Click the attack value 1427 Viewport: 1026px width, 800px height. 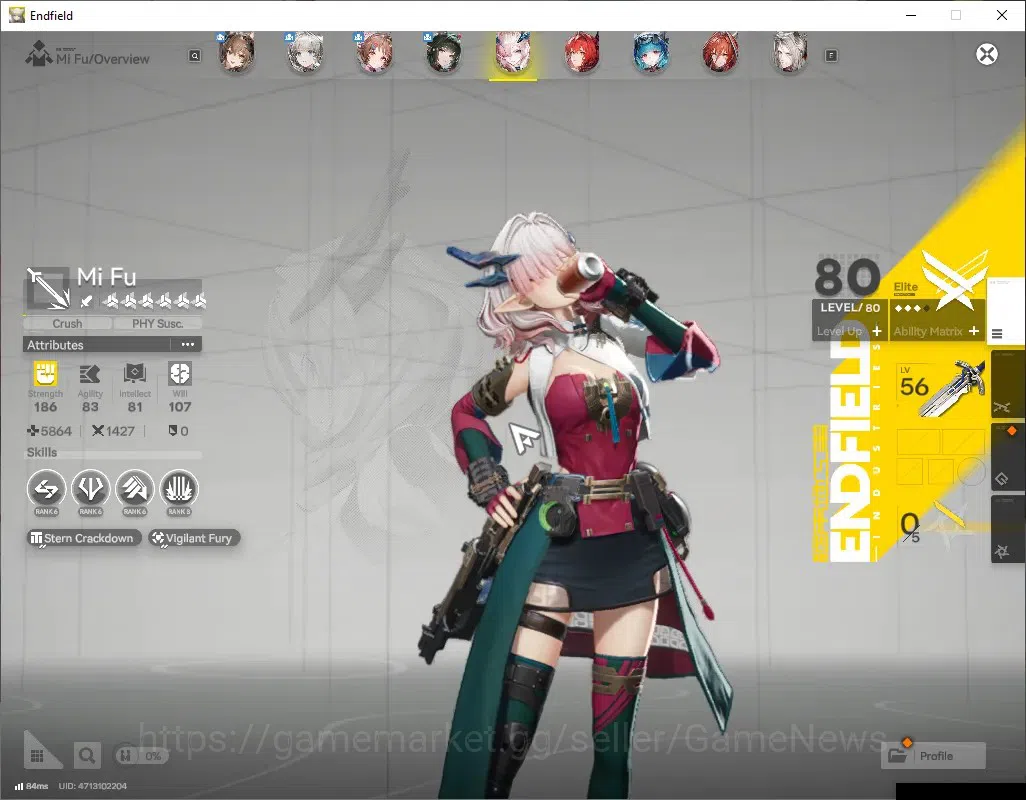click(113, 431)
